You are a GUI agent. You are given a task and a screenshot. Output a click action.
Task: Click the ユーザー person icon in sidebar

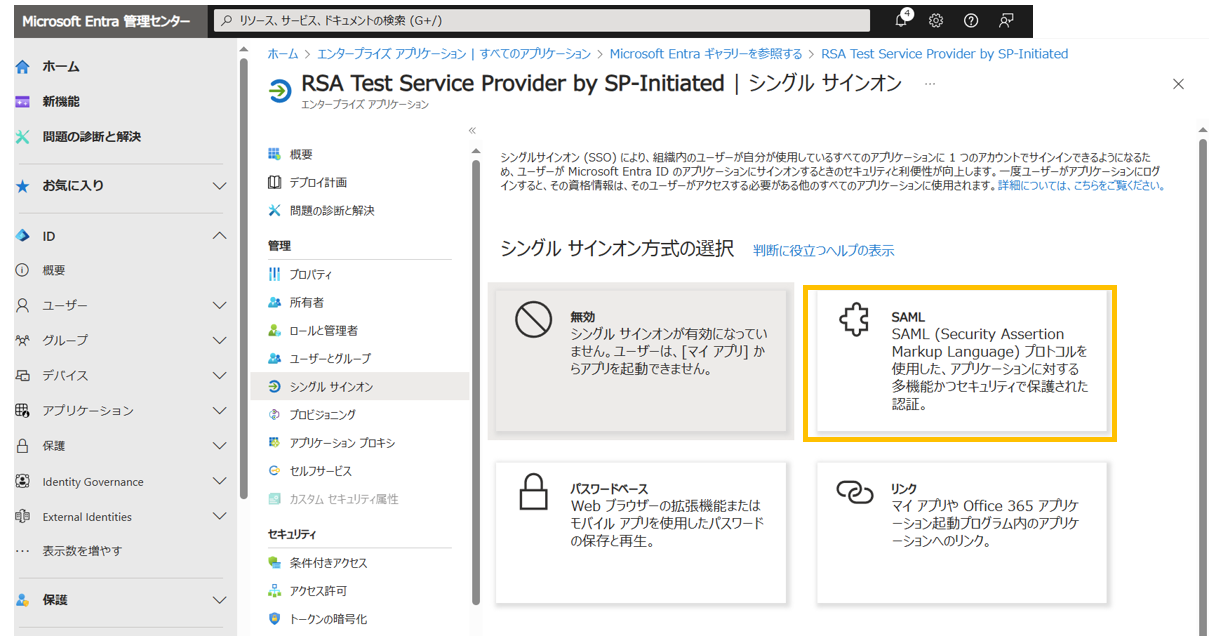coord(23,306)
